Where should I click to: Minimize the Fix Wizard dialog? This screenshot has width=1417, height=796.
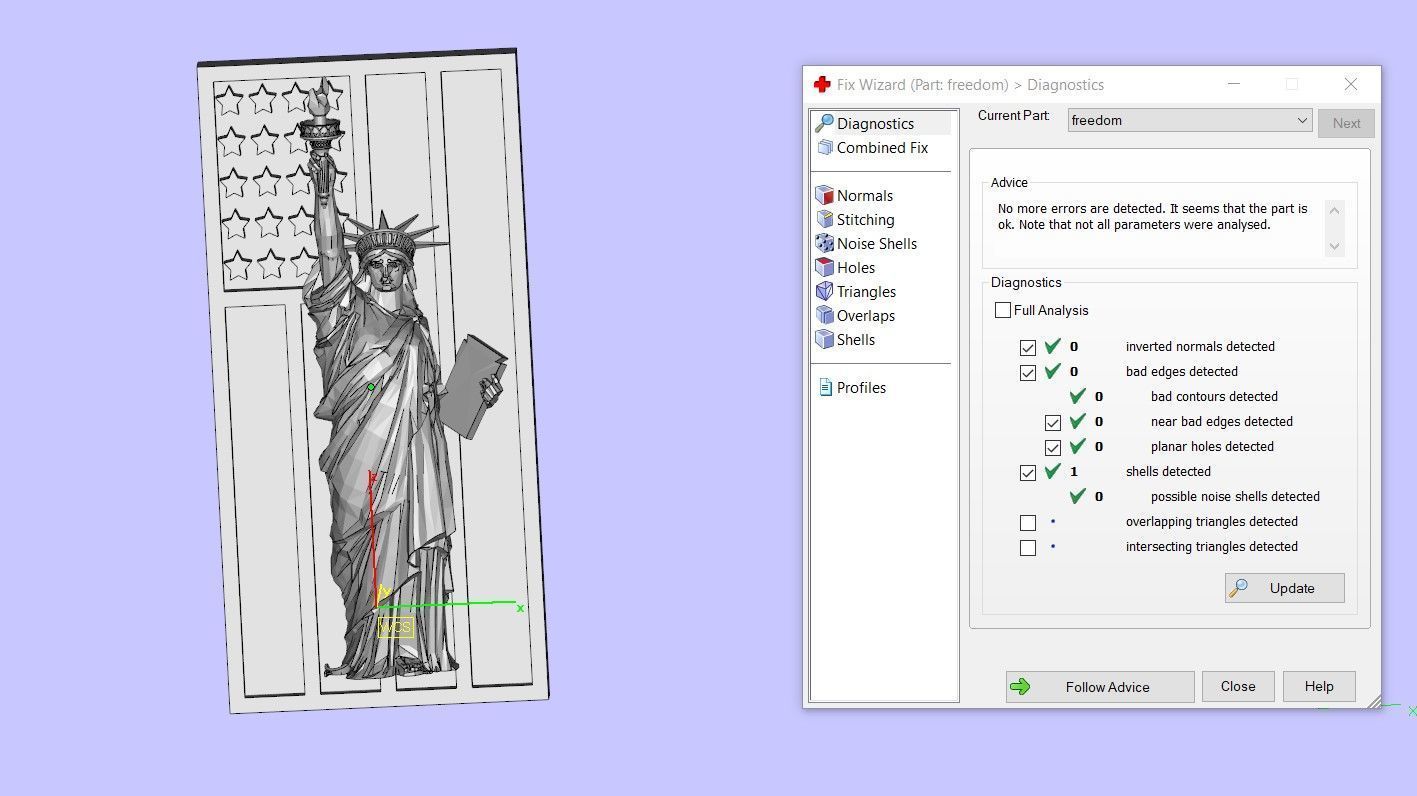1233,85
